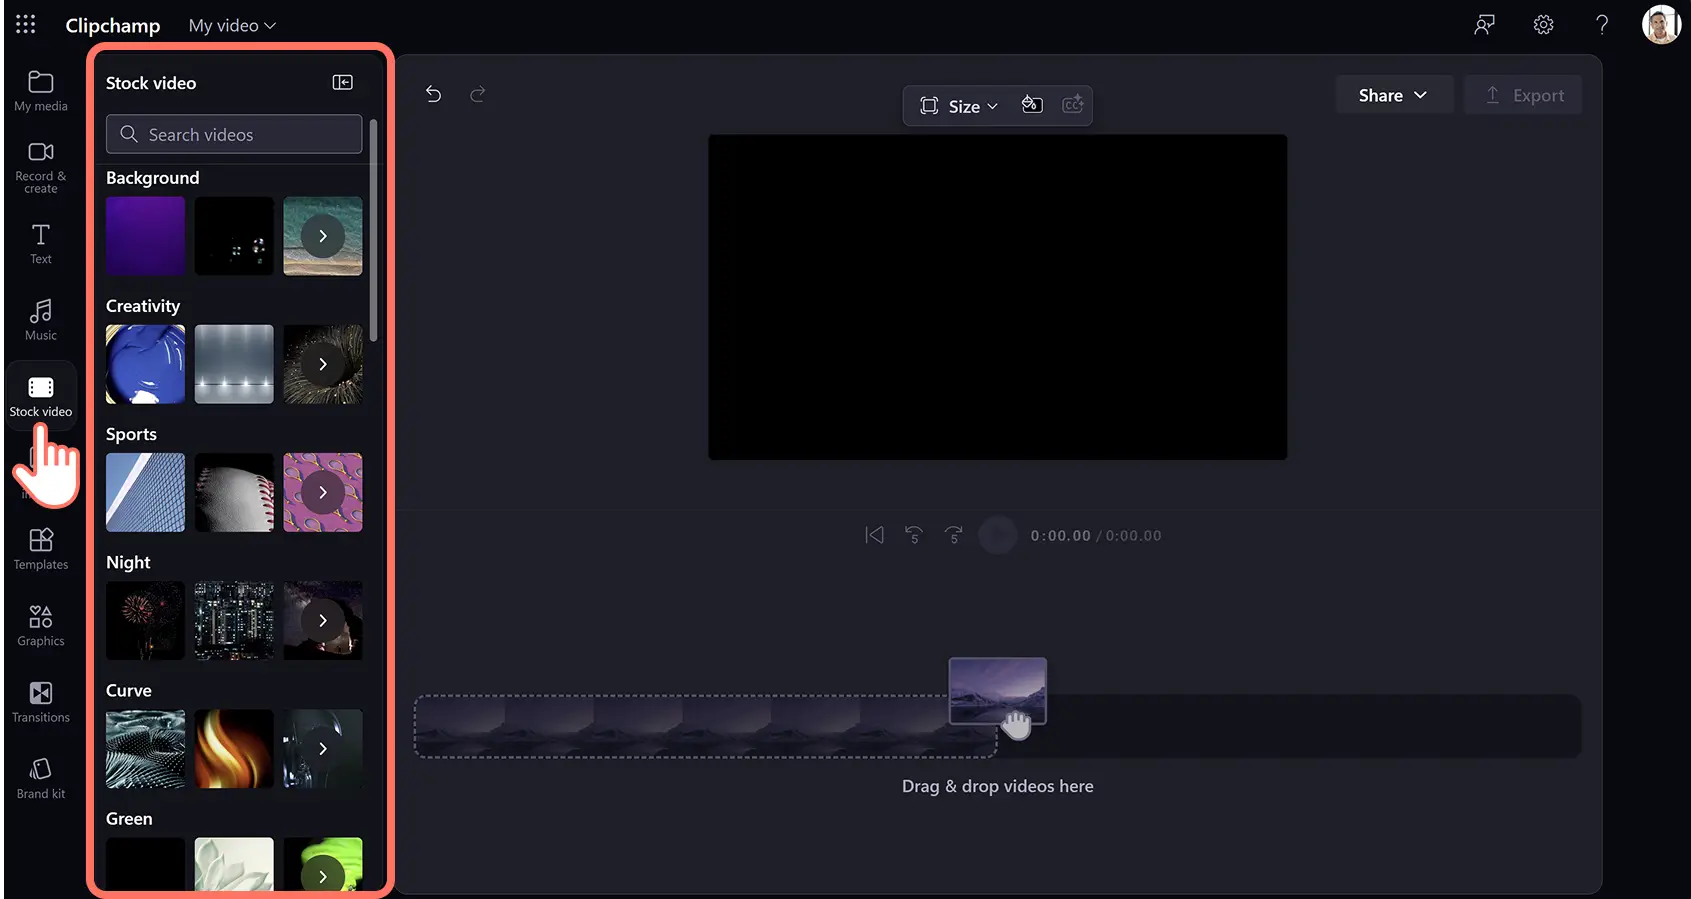Click the black video preview canvas
Screen dimensions: 1691x899
click(x=998, y=297)
